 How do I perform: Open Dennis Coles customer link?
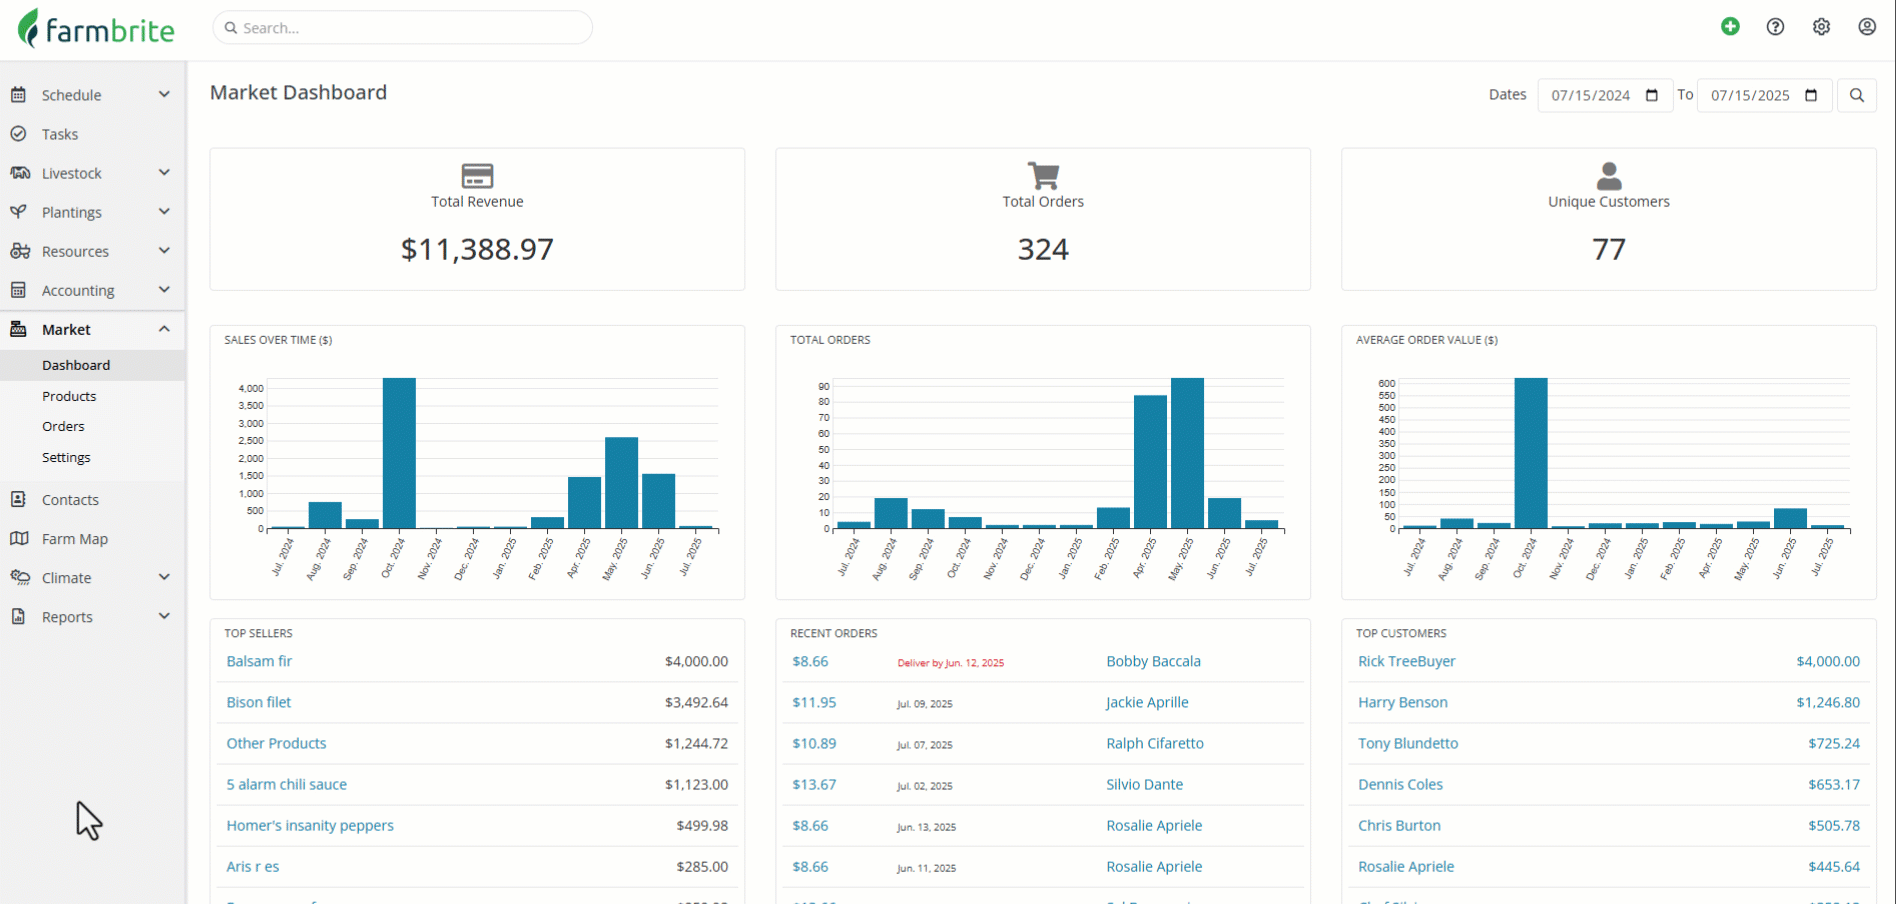(1400, 784)
